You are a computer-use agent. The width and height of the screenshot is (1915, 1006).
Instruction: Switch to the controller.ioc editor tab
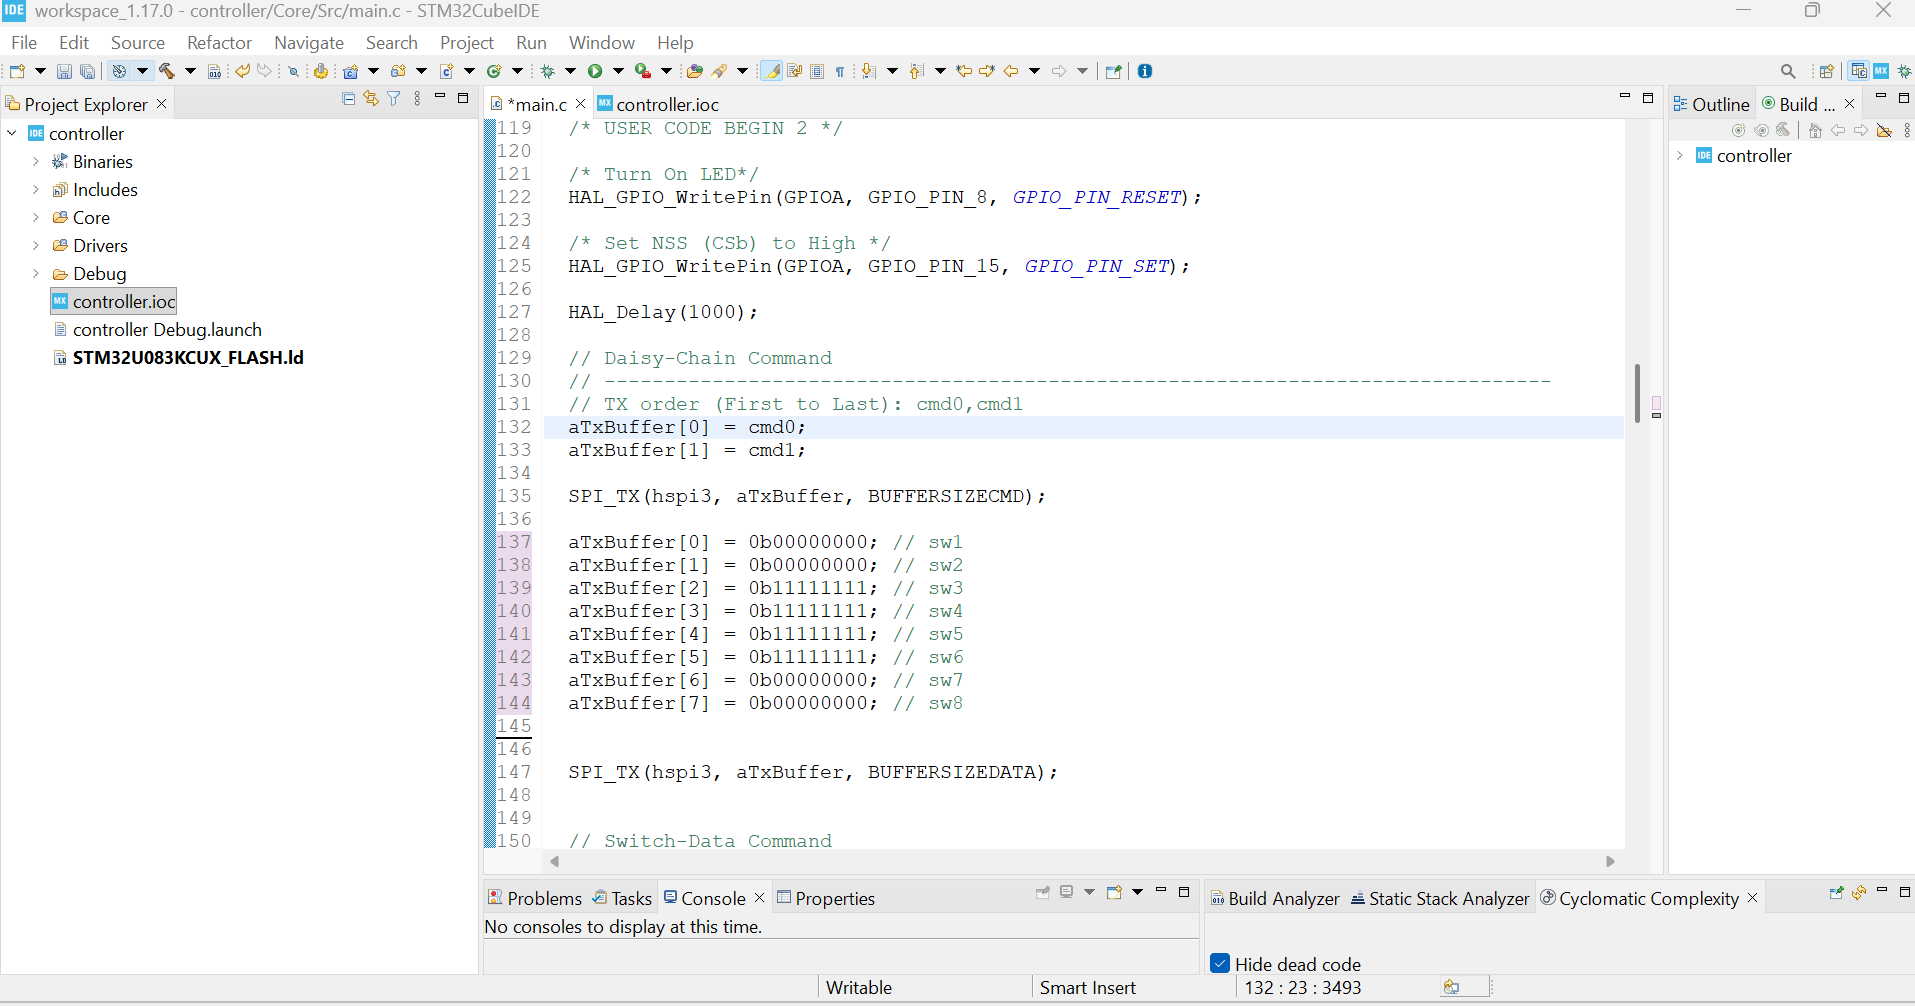666,104
